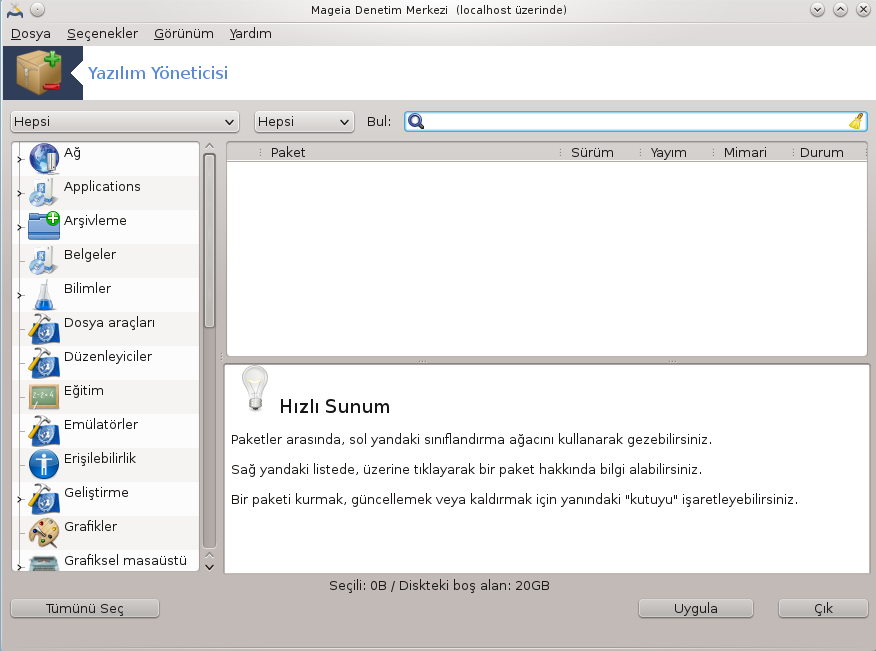Click the Grafiksel masaüstü typewriter icon

point(44,563)
